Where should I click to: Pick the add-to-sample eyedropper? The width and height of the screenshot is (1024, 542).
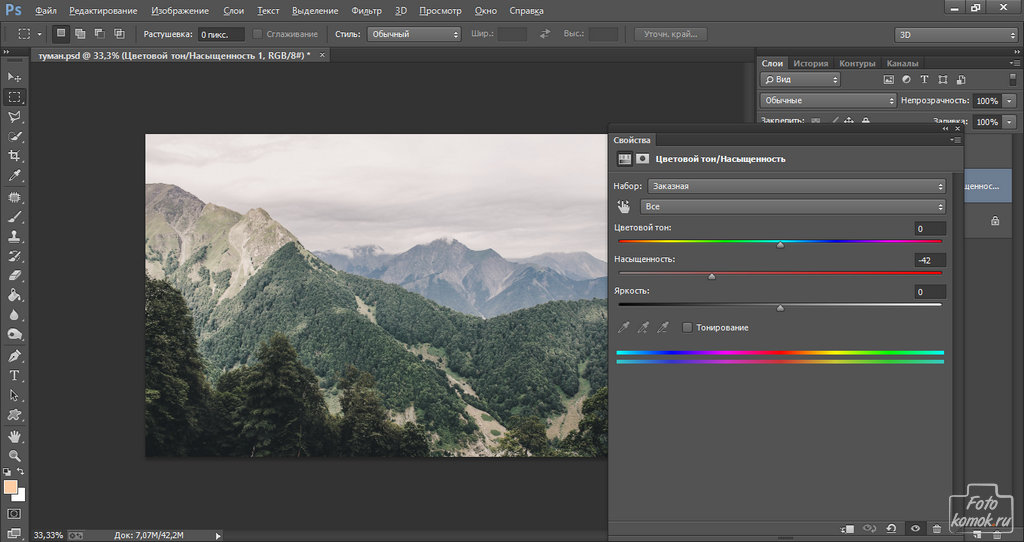[643, 328]
